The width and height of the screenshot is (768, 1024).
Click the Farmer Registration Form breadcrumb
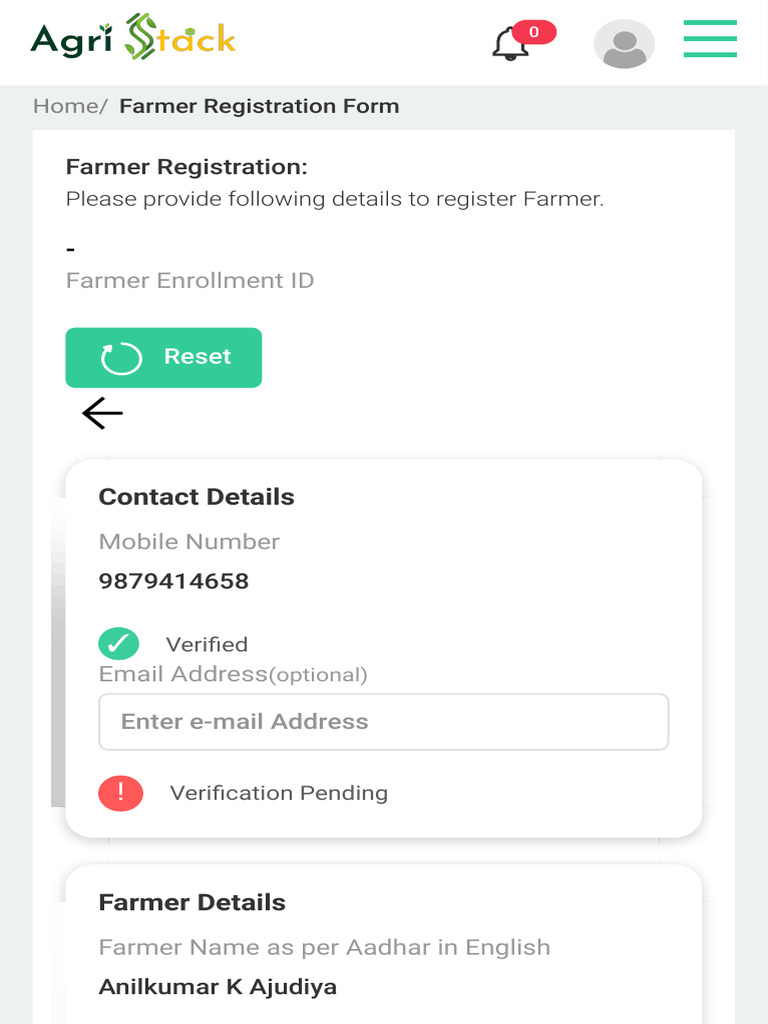259,106
